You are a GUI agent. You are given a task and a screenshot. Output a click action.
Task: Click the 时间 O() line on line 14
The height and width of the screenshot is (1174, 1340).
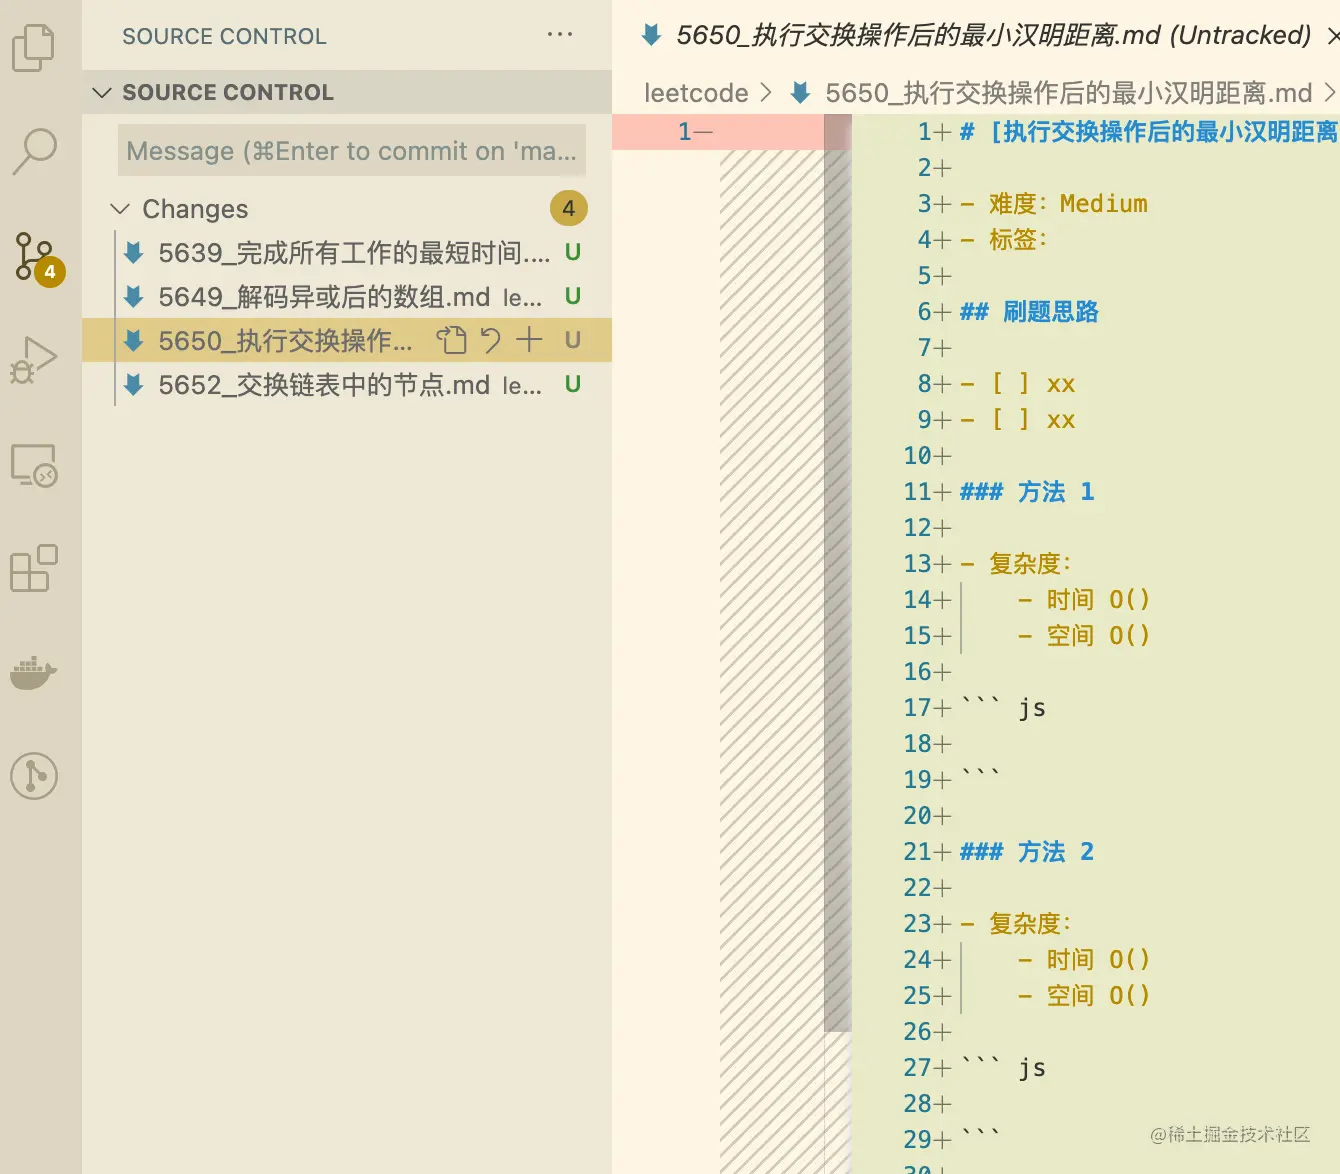click(x=1084, y=600)
